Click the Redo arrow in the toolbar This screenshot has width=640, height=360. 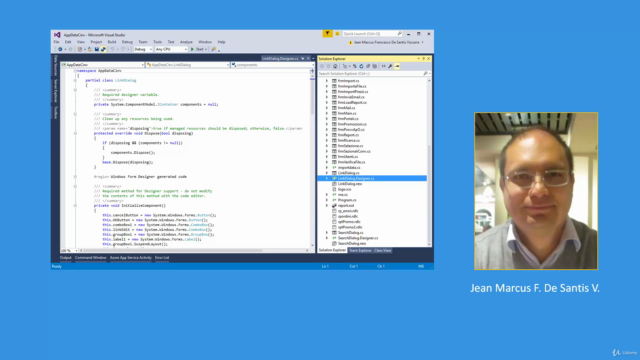[x=123, y=49]
